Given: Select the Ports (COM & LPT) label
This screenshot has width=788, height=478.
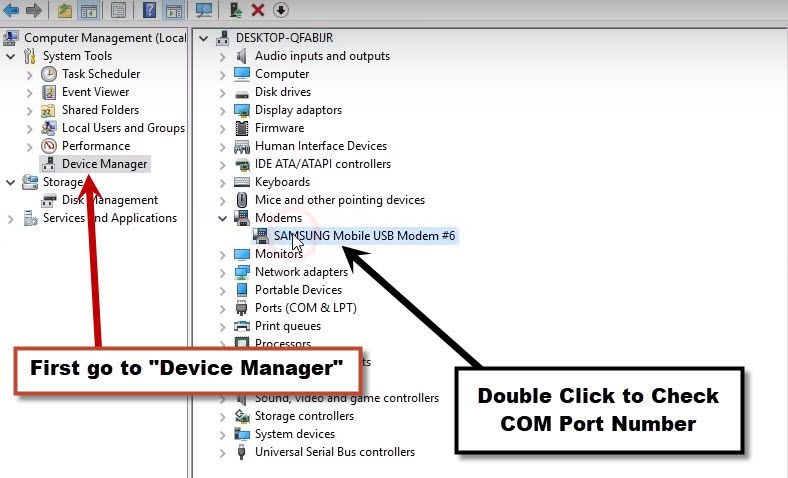Looking at the screenshot, I should click(x=306, y=308).
